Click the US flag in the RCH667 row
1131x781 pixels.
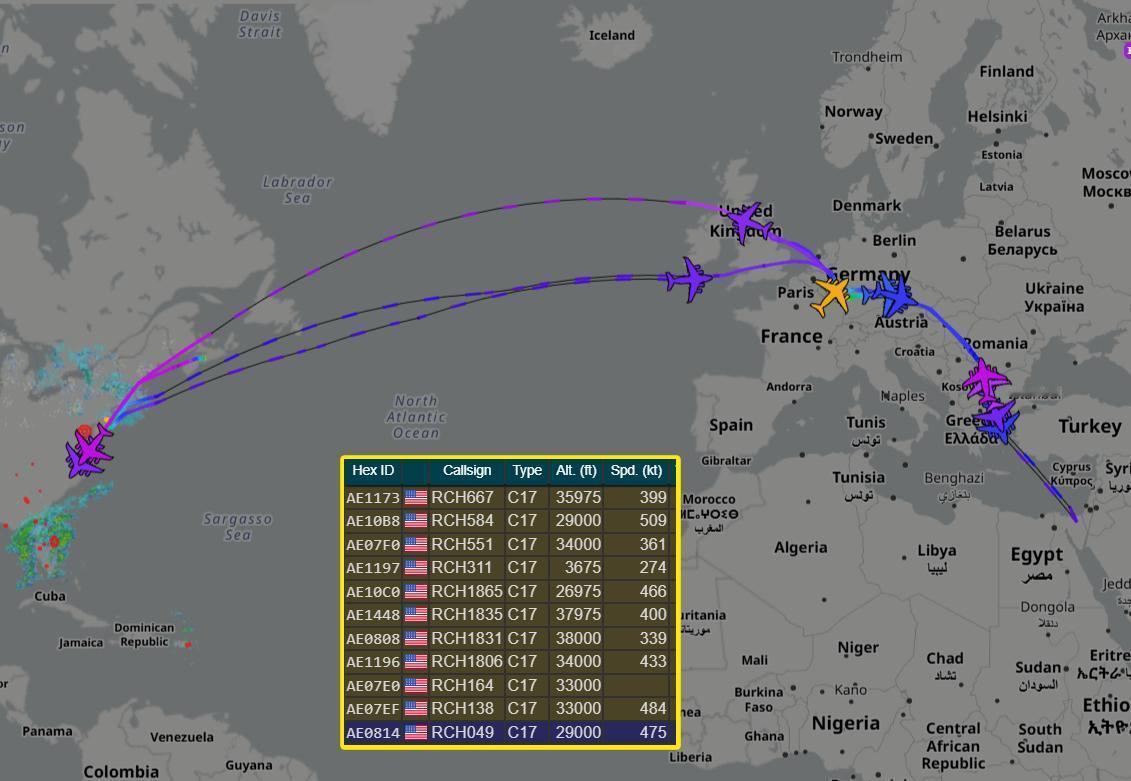point(415,498)
